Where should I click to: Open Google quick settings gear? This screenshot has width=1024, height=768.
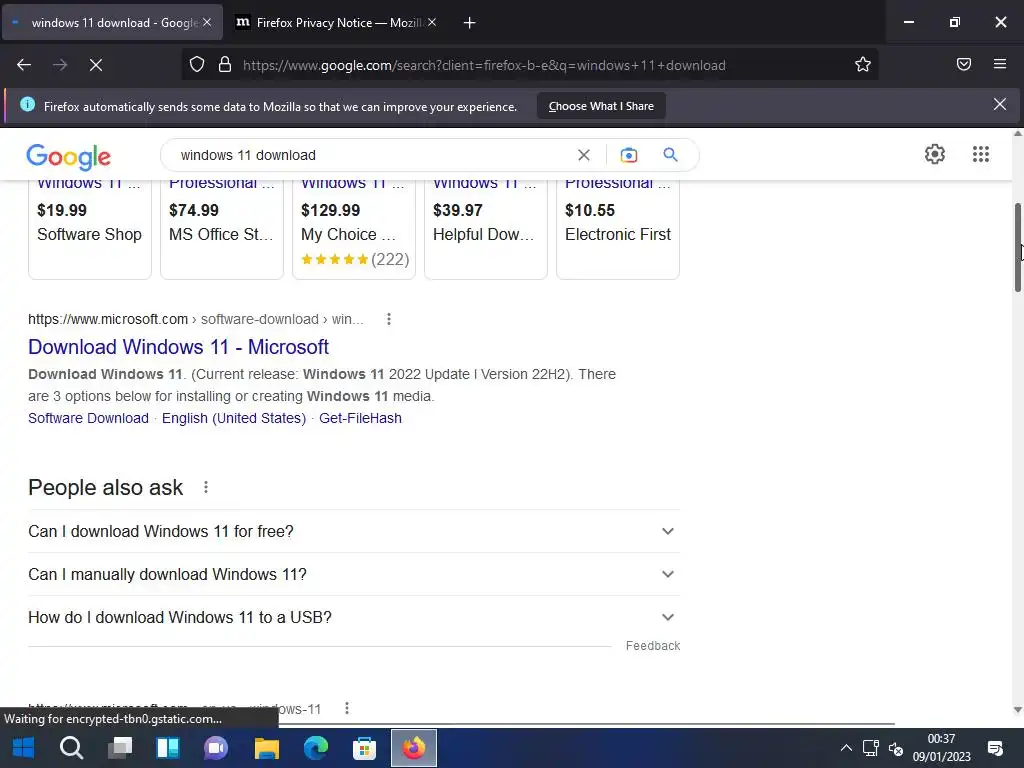[x=935, y=154]
